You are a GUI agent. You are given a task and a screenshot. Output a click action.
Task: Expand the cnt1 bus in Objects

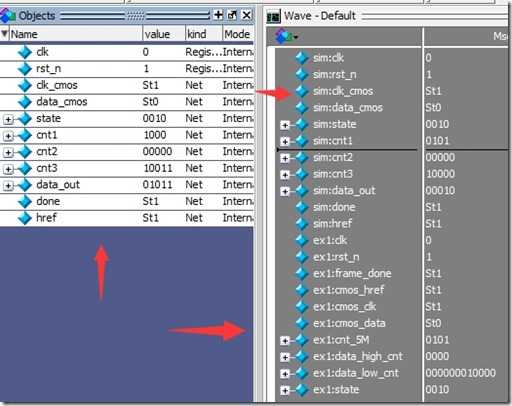coord(8,136)
